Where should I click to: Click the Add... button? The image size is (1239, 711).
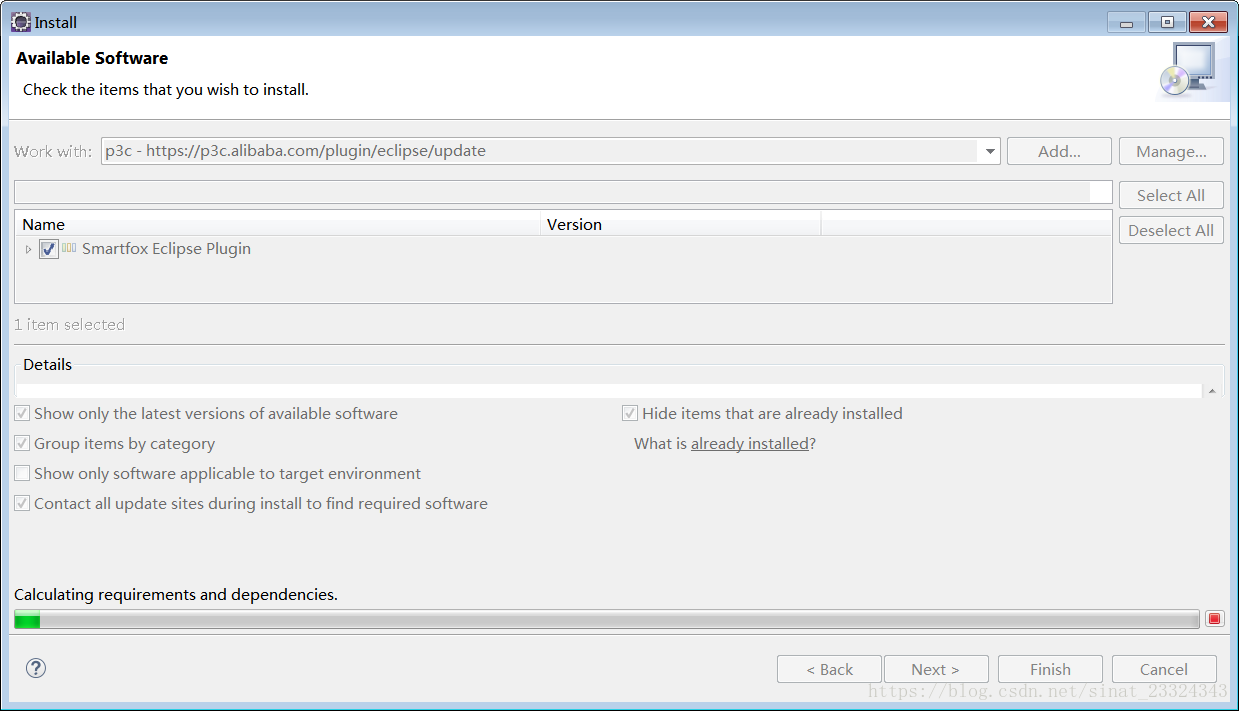pyautogui.click(x=1059, y=151)
